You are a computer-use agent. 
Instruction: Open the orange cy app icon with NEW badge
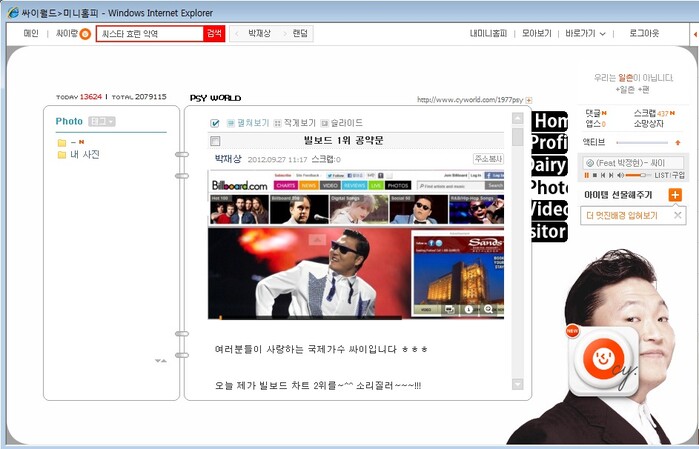click(x=604, y=360)
